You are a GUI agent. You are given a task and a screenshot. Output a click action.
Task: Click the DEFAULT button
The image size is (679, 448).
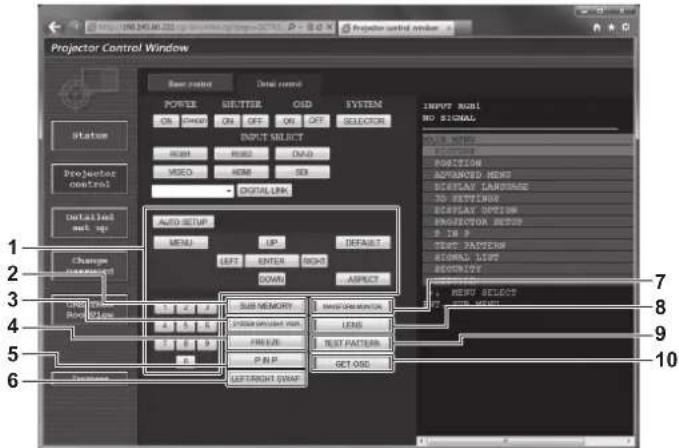(x=363, y=242)
